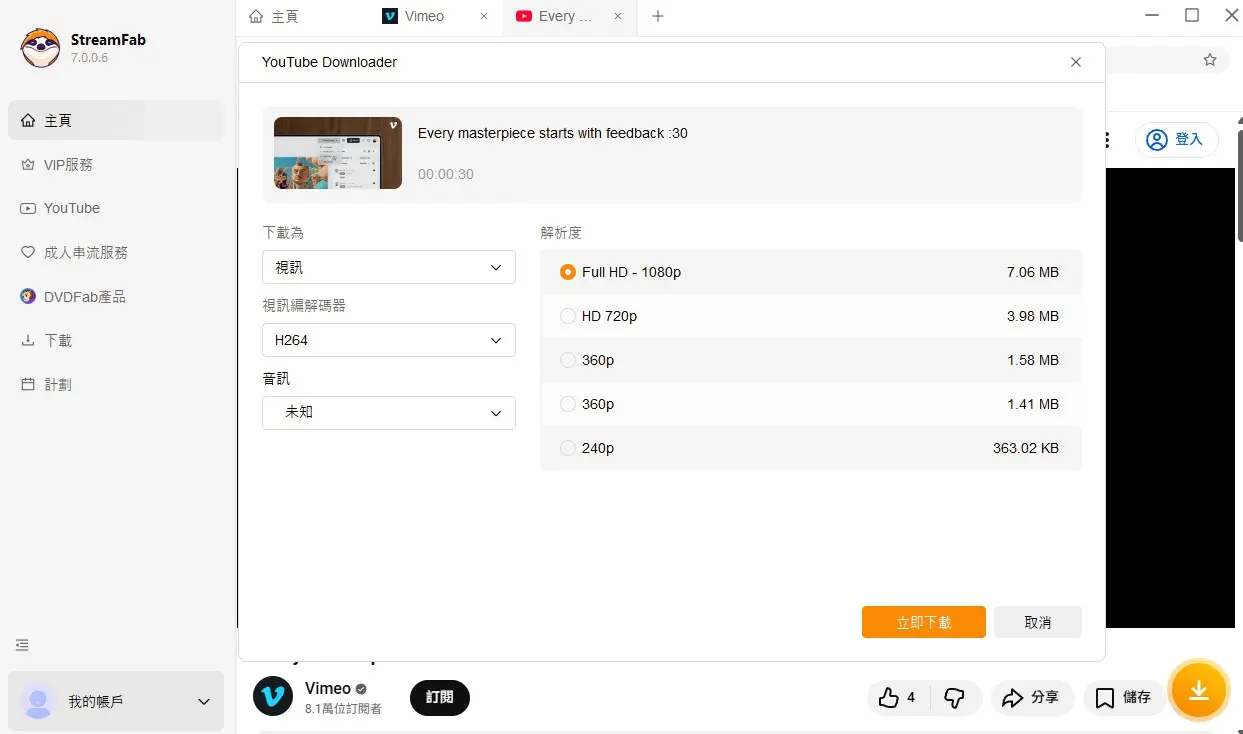The width and height of the screenshot is (1243, 734).
Task: Switch to the Every... YouTube tab
Action: click(x=554, y=16)
